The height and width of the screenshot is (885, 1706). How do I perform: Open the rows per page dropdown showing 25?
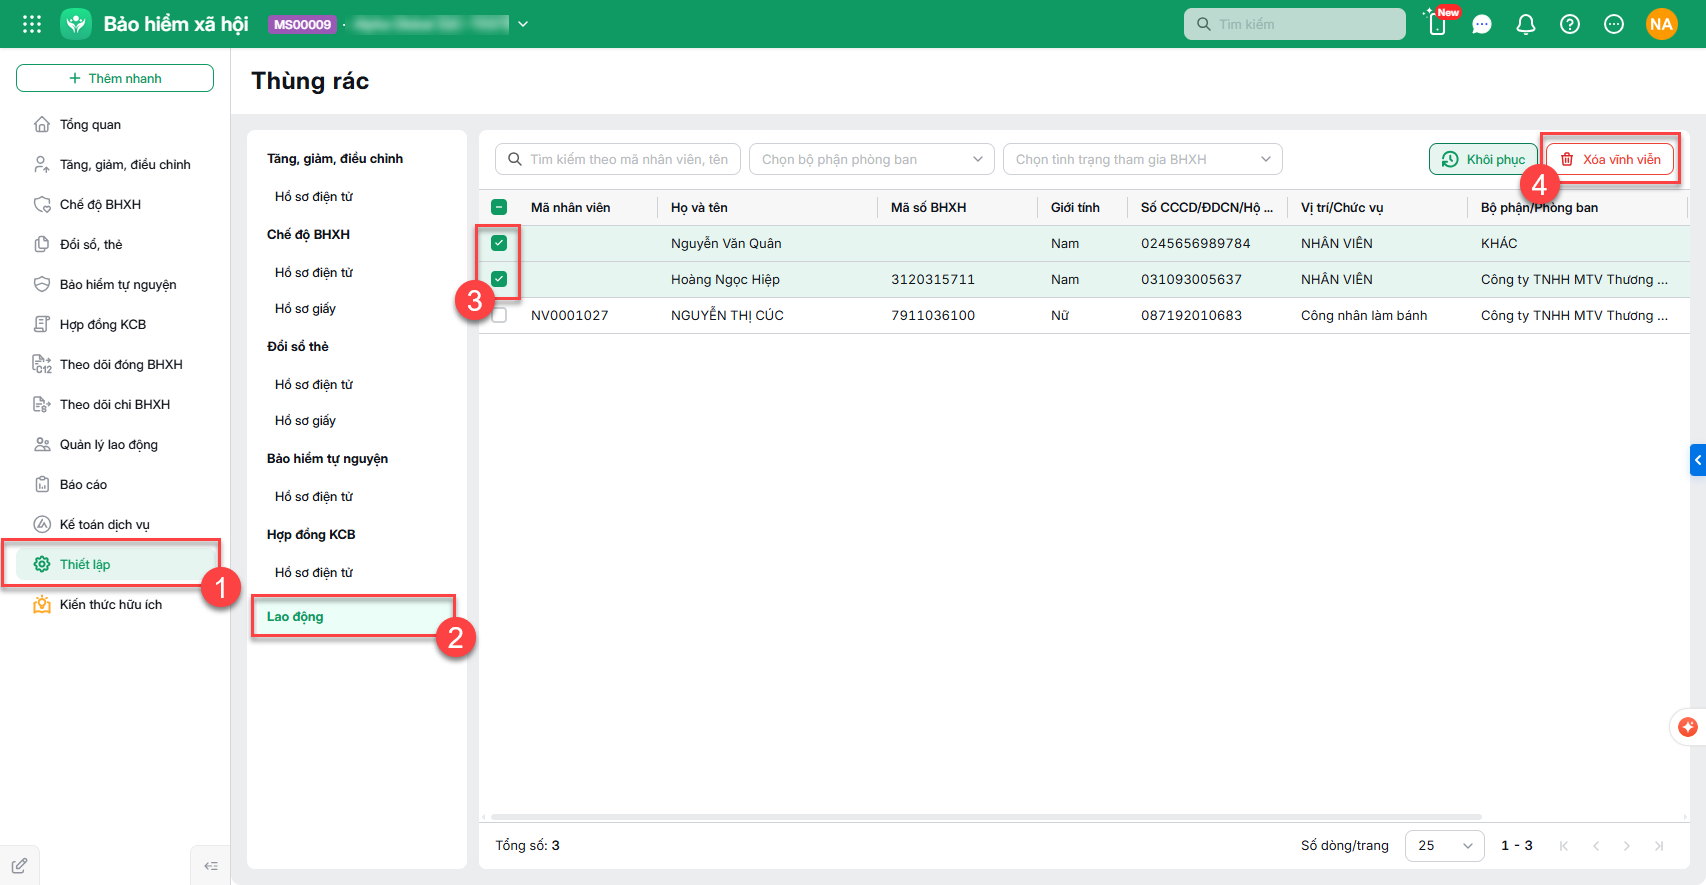coord(1445,845)
